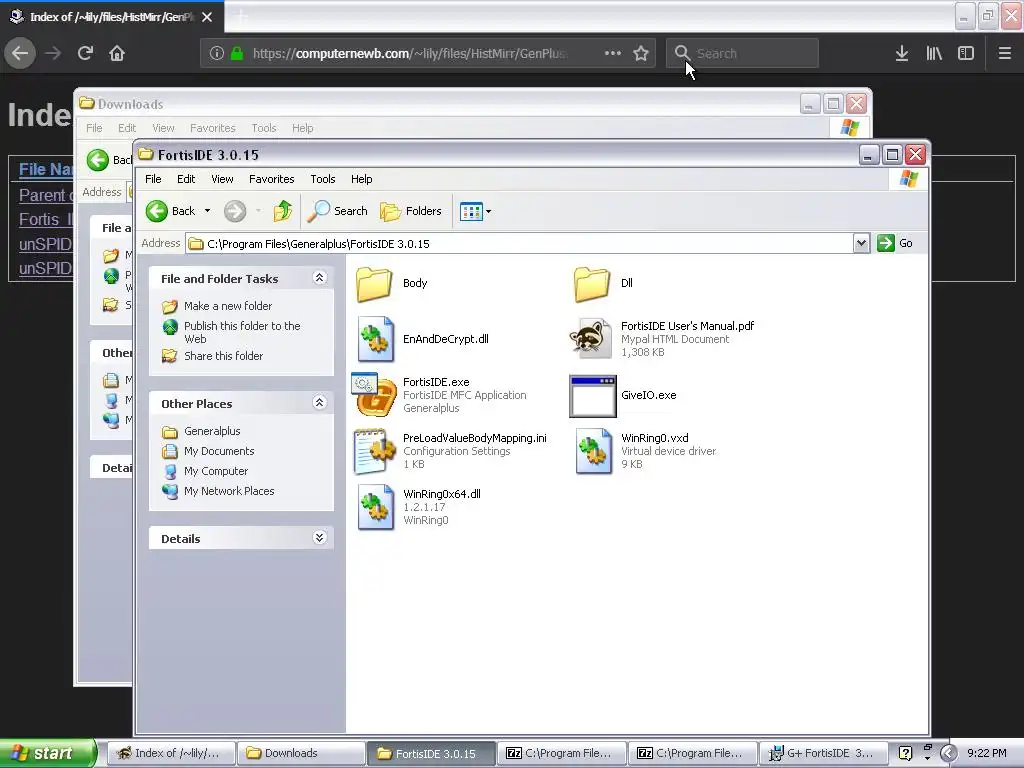Click Share this folder
Image resolution: width=1024 pixels, height=768 pixels.
coord(223,356)
